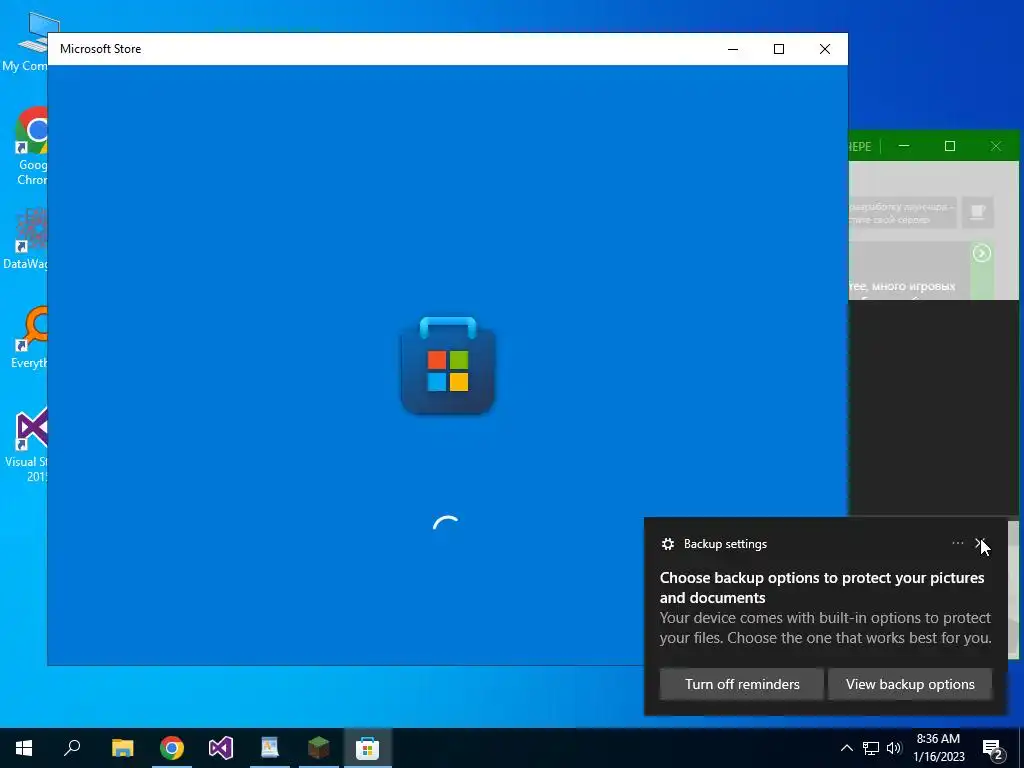Image resolution: width=1024 pixels, height=768 pixels.
Task: Select the Everything search desktop shortcut
Action: (30, 338)
